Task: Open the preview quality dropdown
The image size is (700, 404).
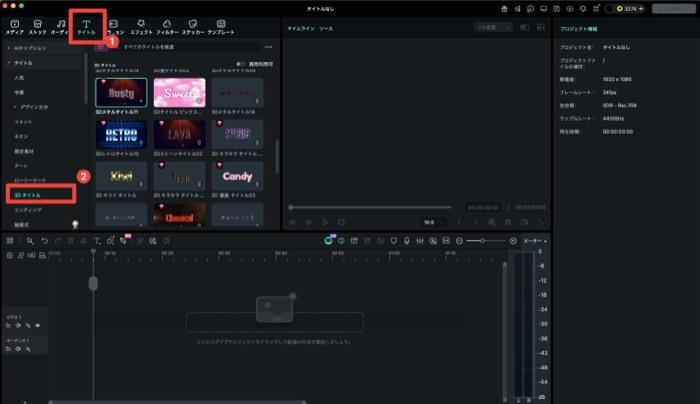Action: coord(493,28)
